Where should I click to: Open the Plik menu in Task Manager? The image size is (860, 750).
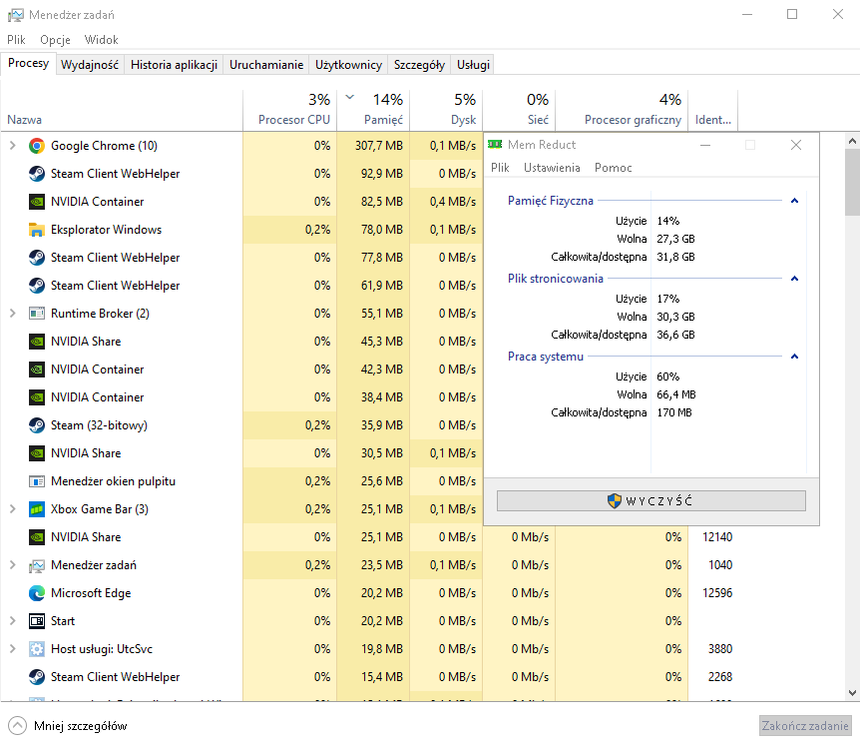click(x=16, y=40)
